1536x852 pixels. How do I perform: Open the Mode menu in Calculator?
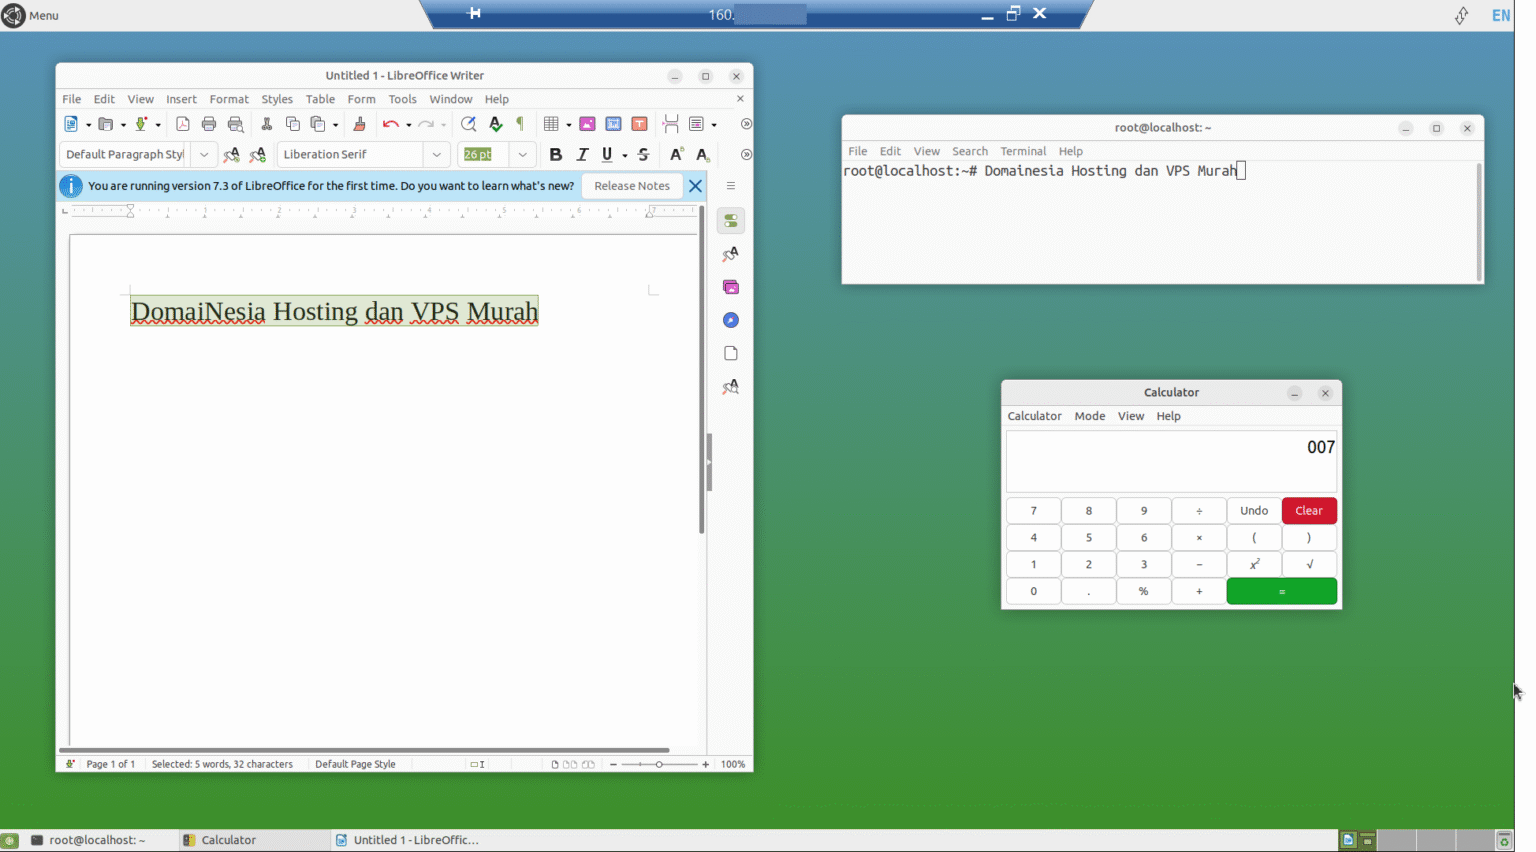[x=1089, y=416]
